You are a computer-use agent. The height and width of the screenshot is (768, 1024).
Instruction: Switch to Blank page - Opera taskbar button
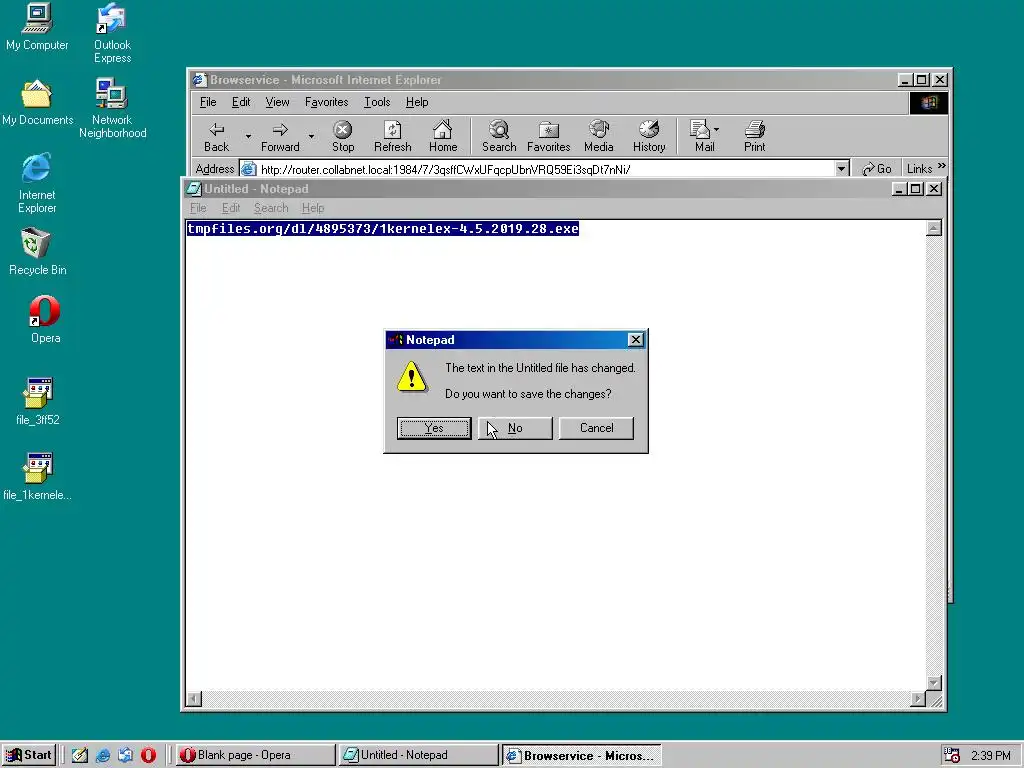pyautogui.click(x=254, y=755)
